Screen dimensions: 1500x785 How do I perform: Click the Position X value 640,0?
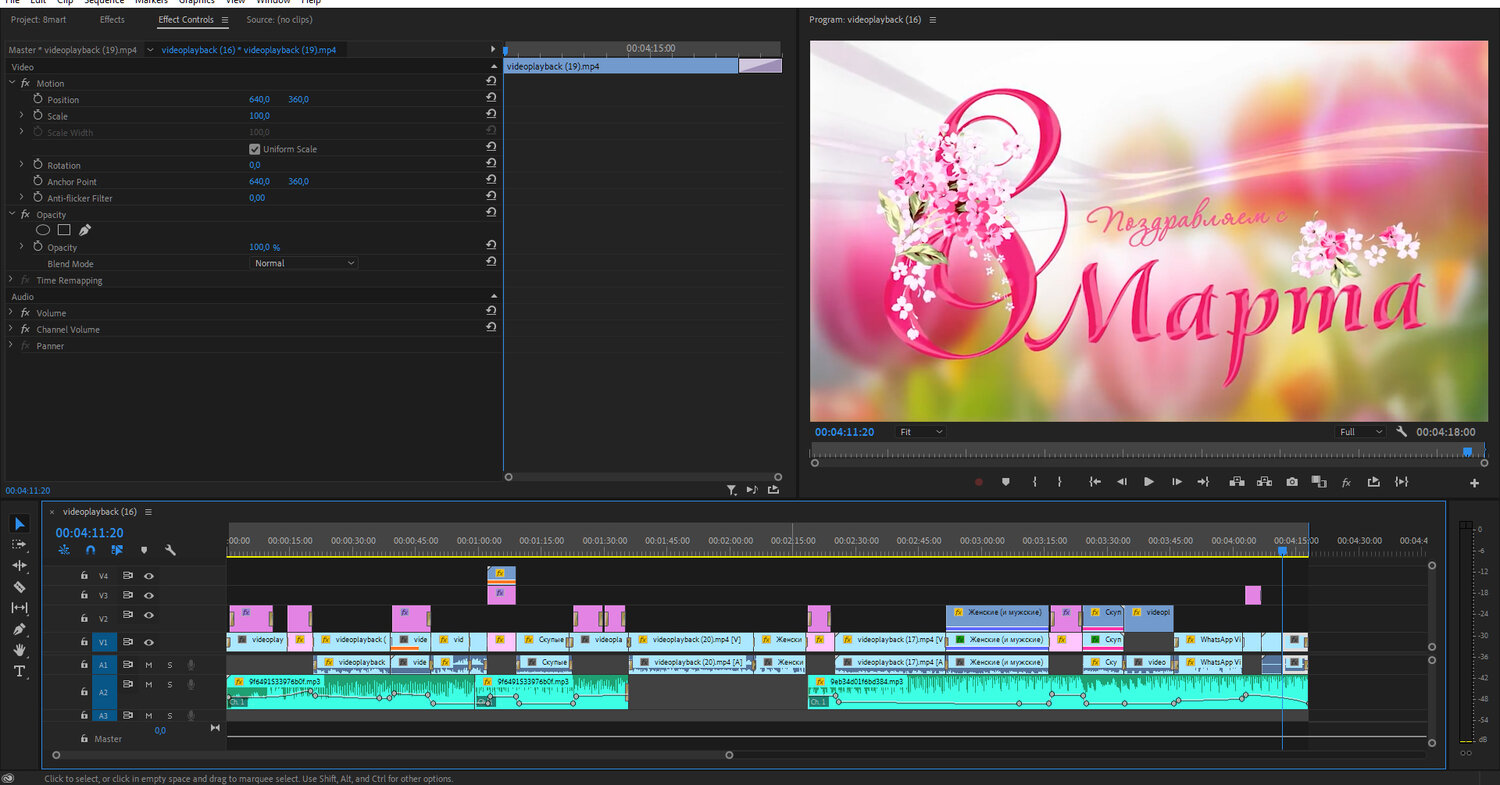click(259, 99)
